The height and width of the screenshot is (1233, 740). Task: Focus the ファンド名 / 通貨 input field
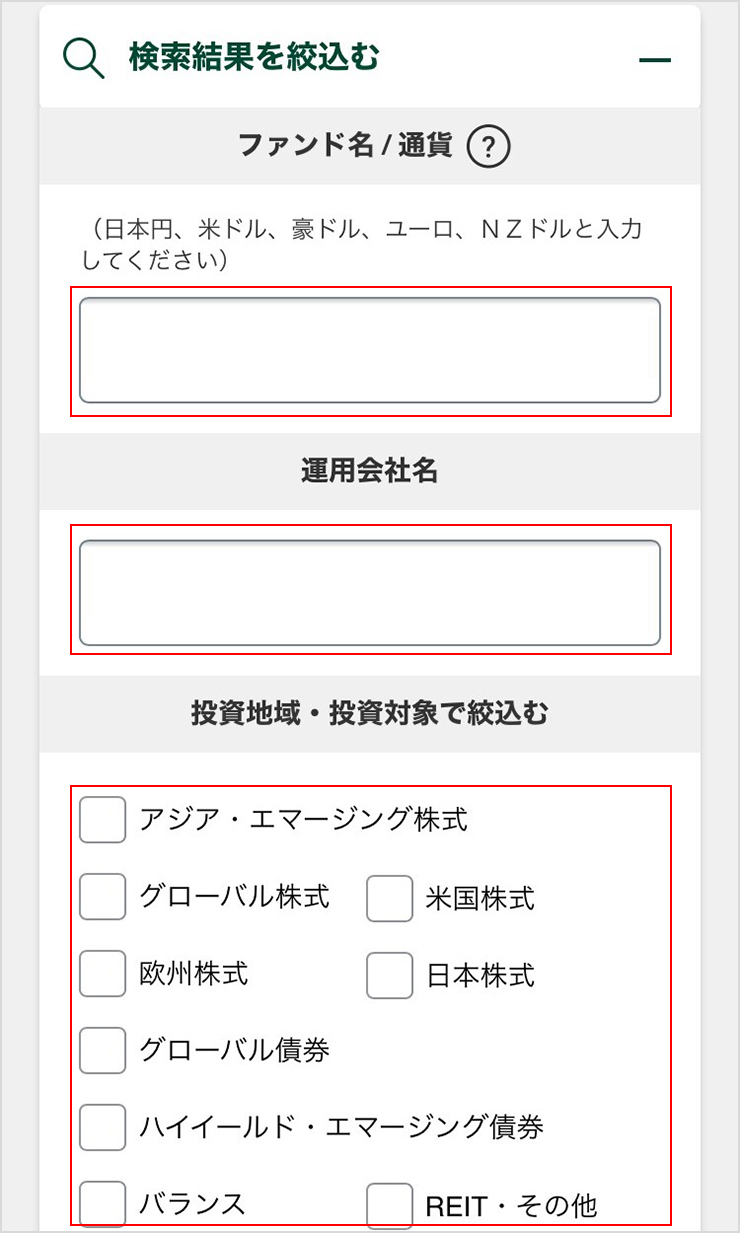(x=370, y=350)
